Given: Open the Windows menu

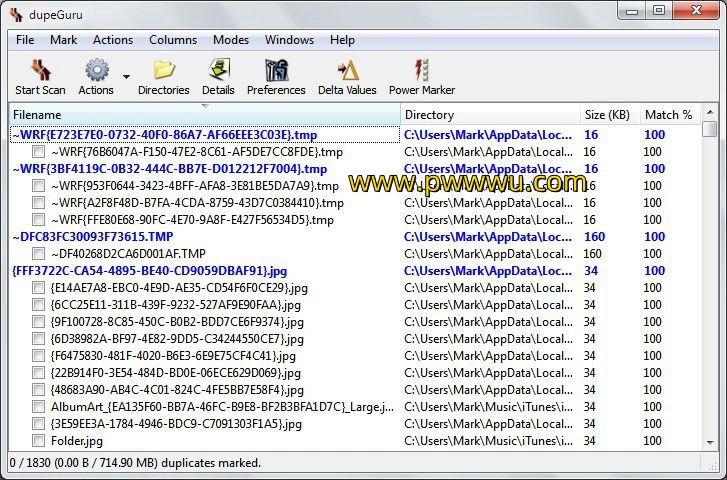Looking at the screenshot, I should tap(289, 40).
